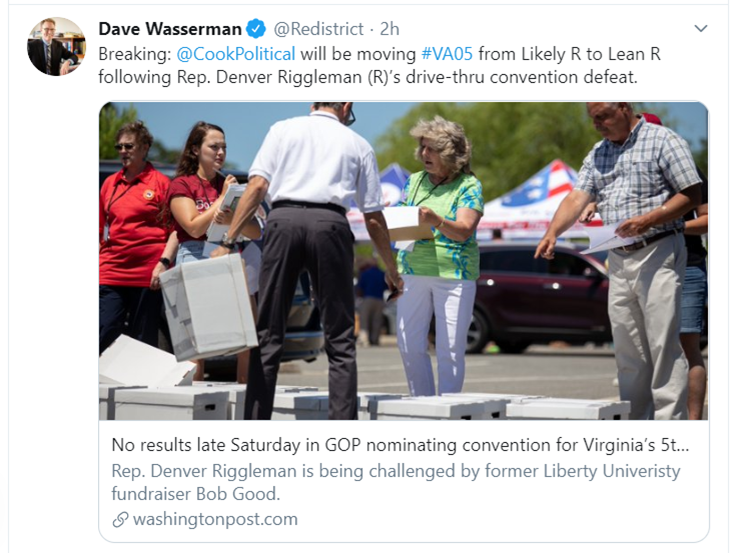The width and height of the screenshot is (734, 553).
Task: Open the washingtonpost.com source link
Action: click(x=215, y=519)
